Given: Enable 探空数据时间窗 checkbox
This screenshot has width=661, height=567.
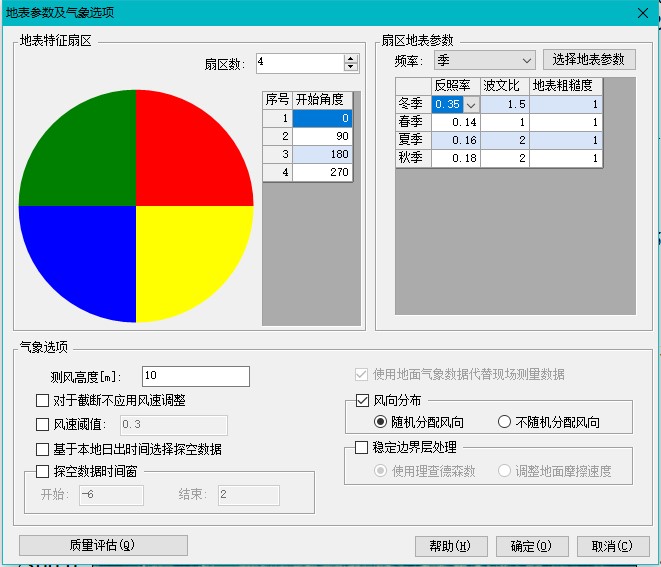Looking at the screenshot, I should [x=42, y=471].
